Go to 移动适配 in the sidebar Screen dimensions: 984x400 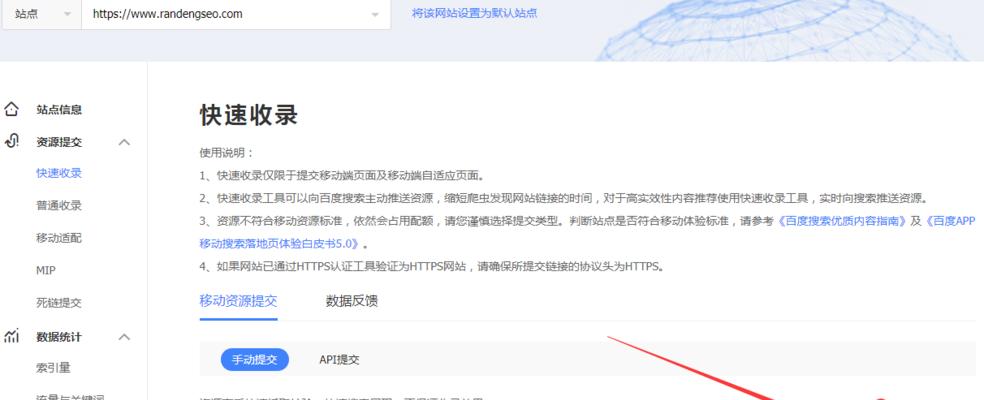coord(59,238)
